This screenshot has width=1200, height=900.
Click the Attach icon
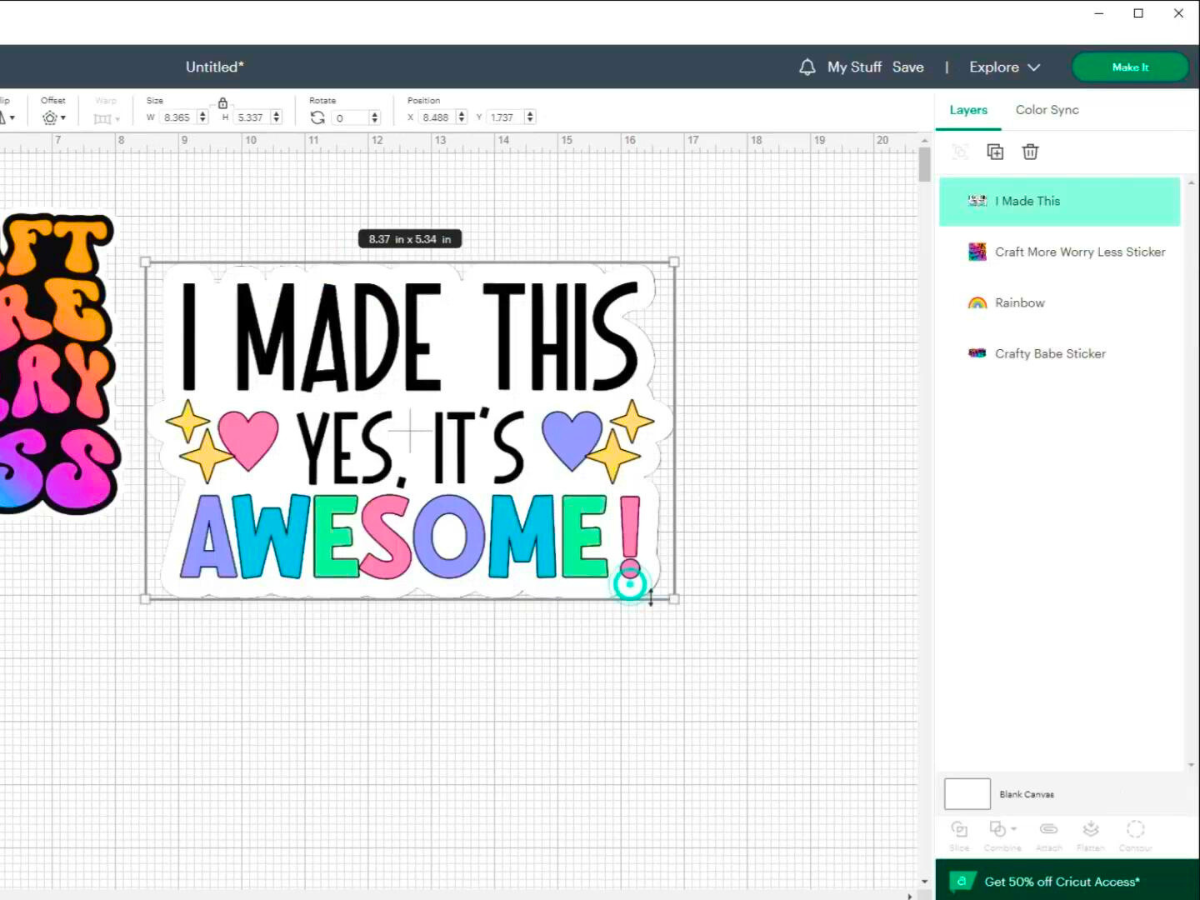tap(1049, 830)
